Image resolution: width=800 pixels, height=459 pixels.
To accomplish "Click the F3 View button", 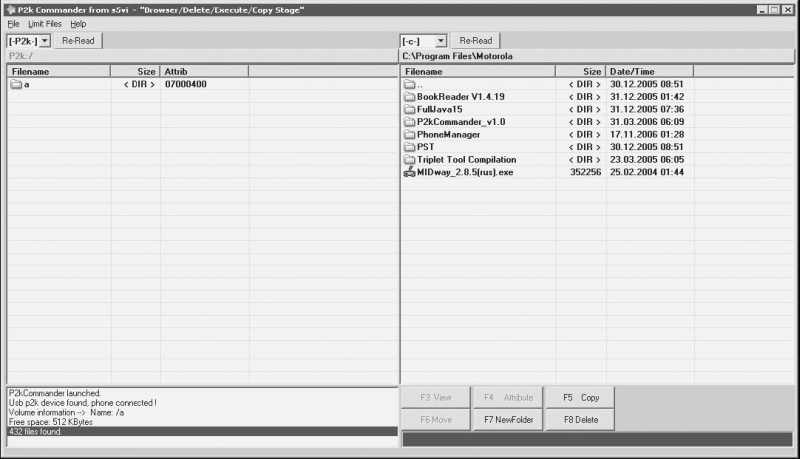I will [436, 397].
